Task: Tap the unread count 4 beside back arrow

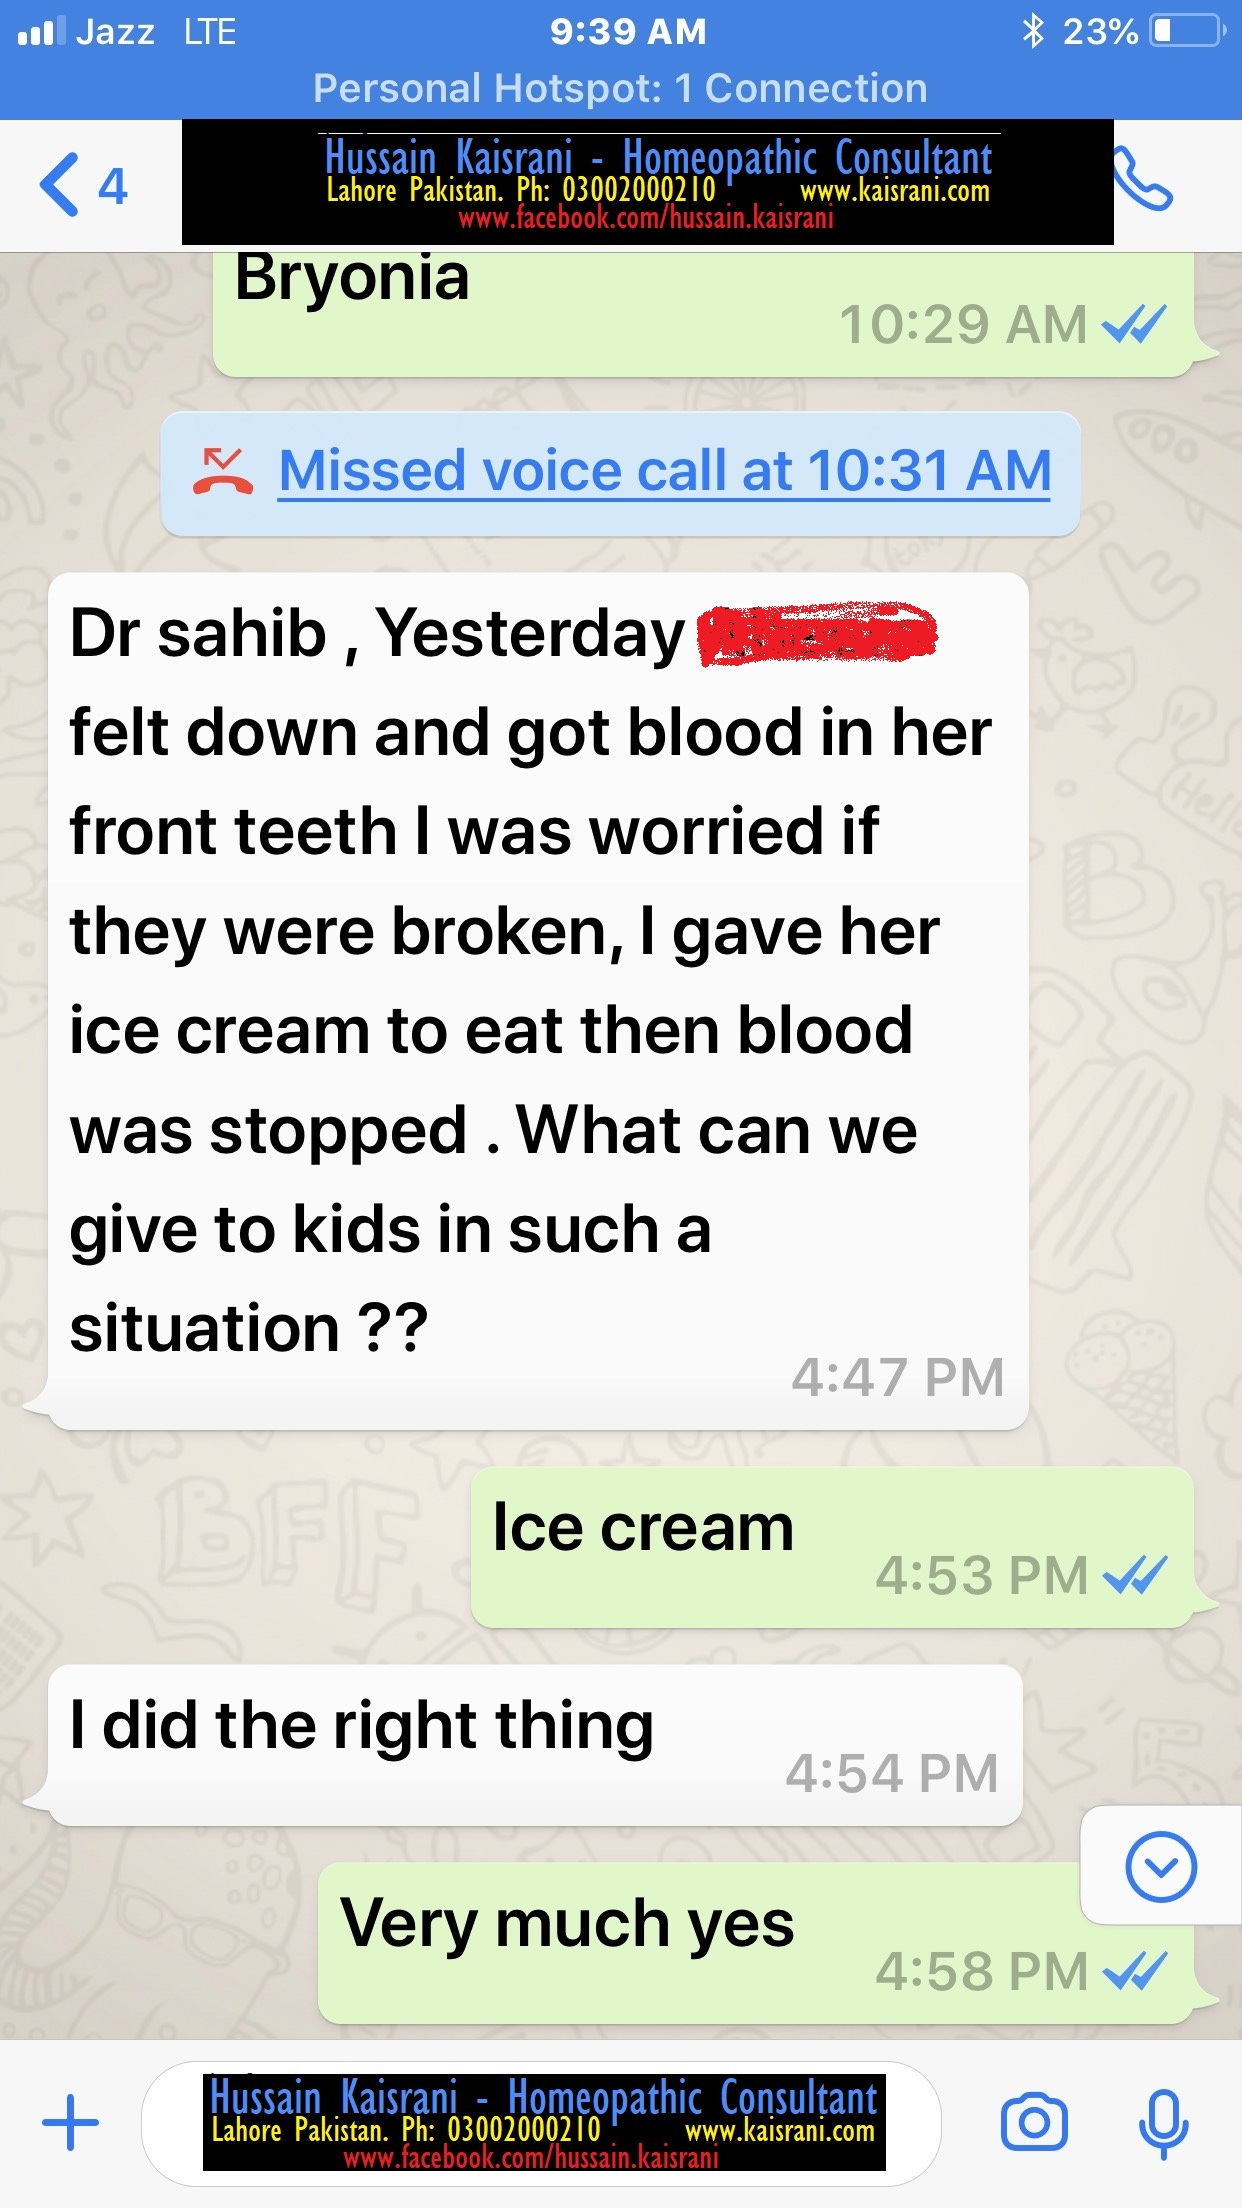Action: (x=113, y=186)
